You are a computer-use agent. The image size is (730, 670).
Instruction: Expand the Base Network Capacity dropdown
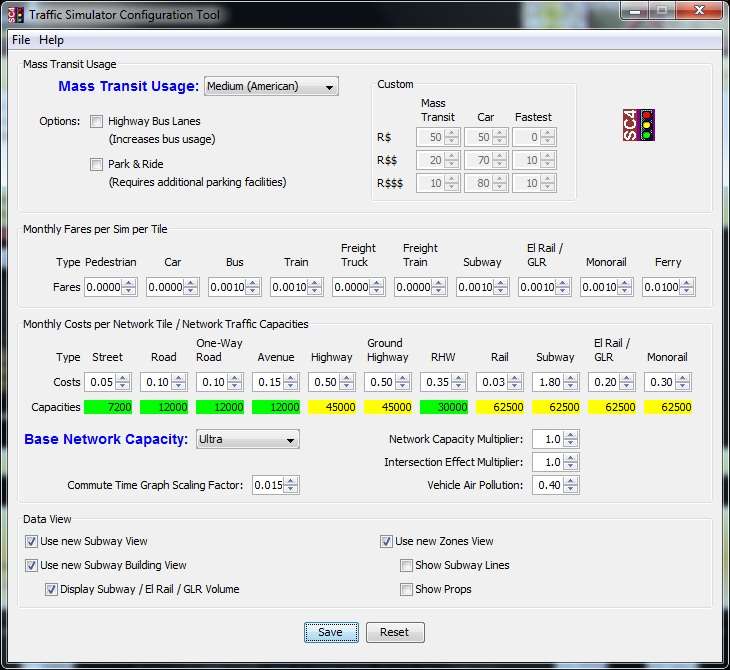[x=248, y=439]
